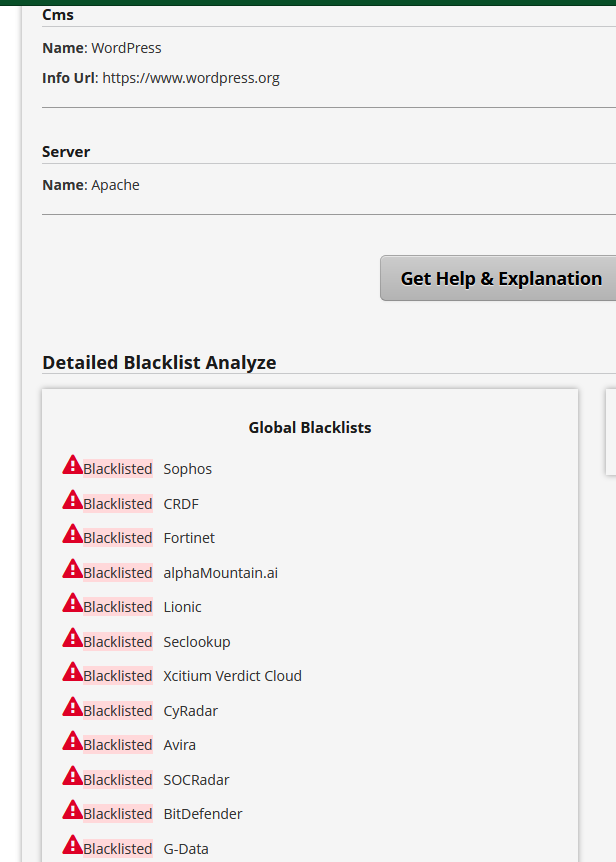This screenshot has width=616, height=862.
Task: Click the Blacklisted label for Sophos
Action: (x=118, y=469)
